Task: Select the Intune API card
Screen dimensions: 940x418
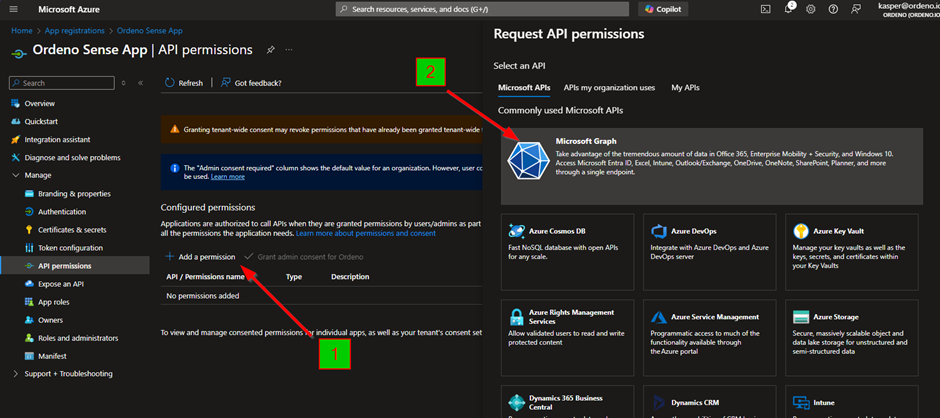Action: (851, 402)
